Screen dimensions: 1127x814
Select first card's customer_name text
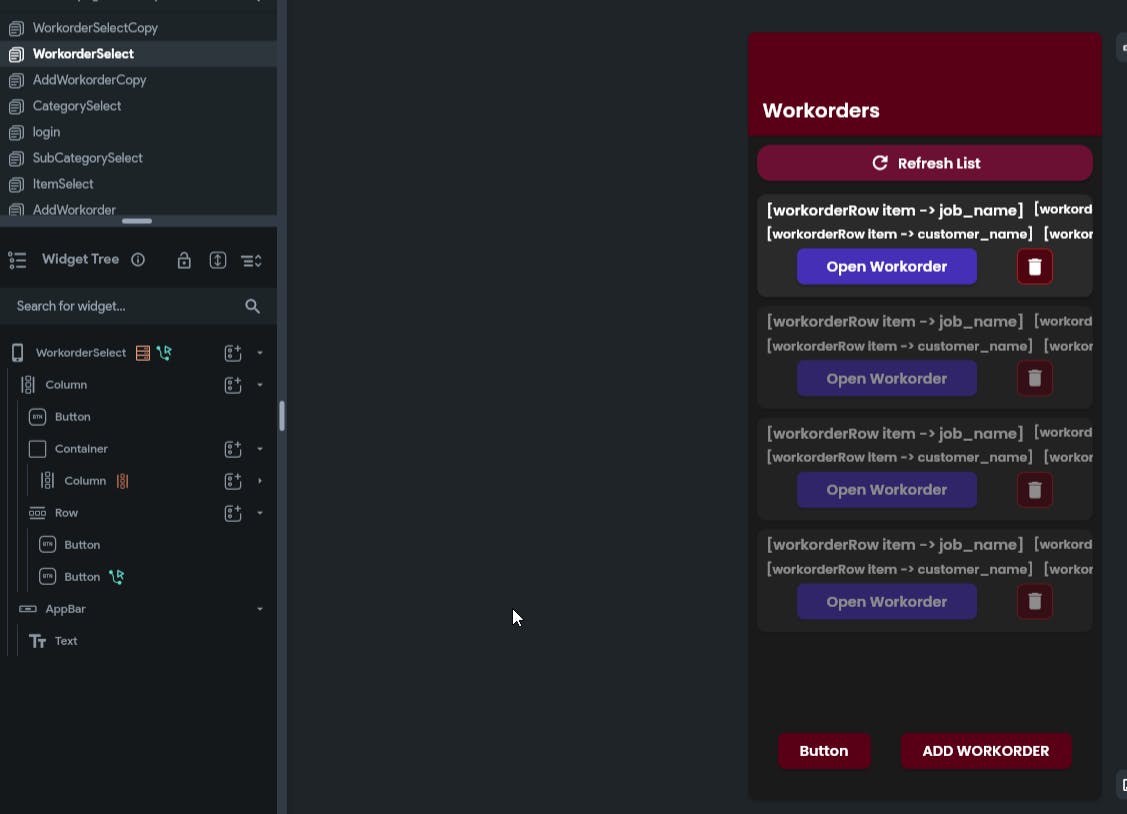pos(899,234)
